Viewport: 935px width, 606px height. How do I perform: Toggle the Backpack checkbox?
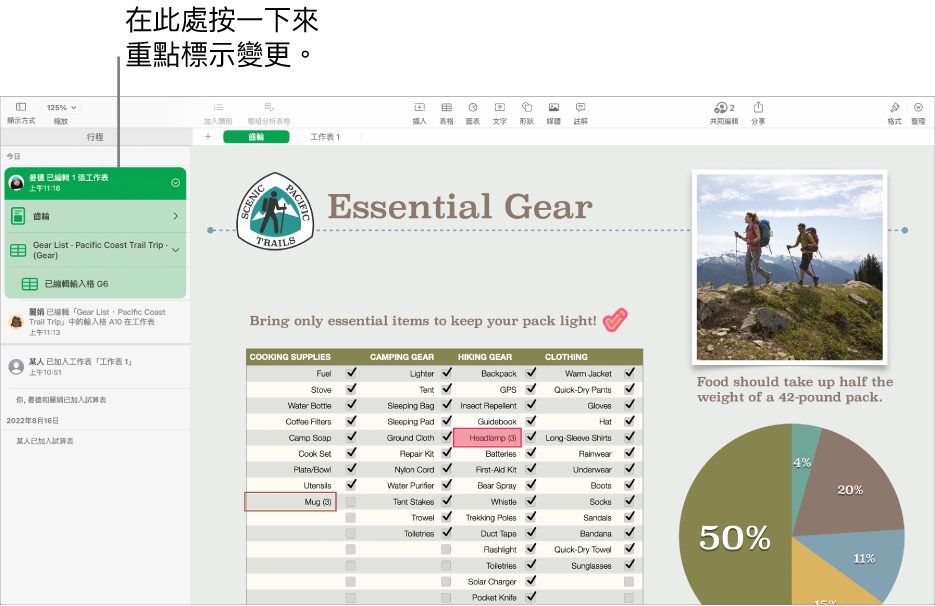pyautogui.click(x=531, y=373)
